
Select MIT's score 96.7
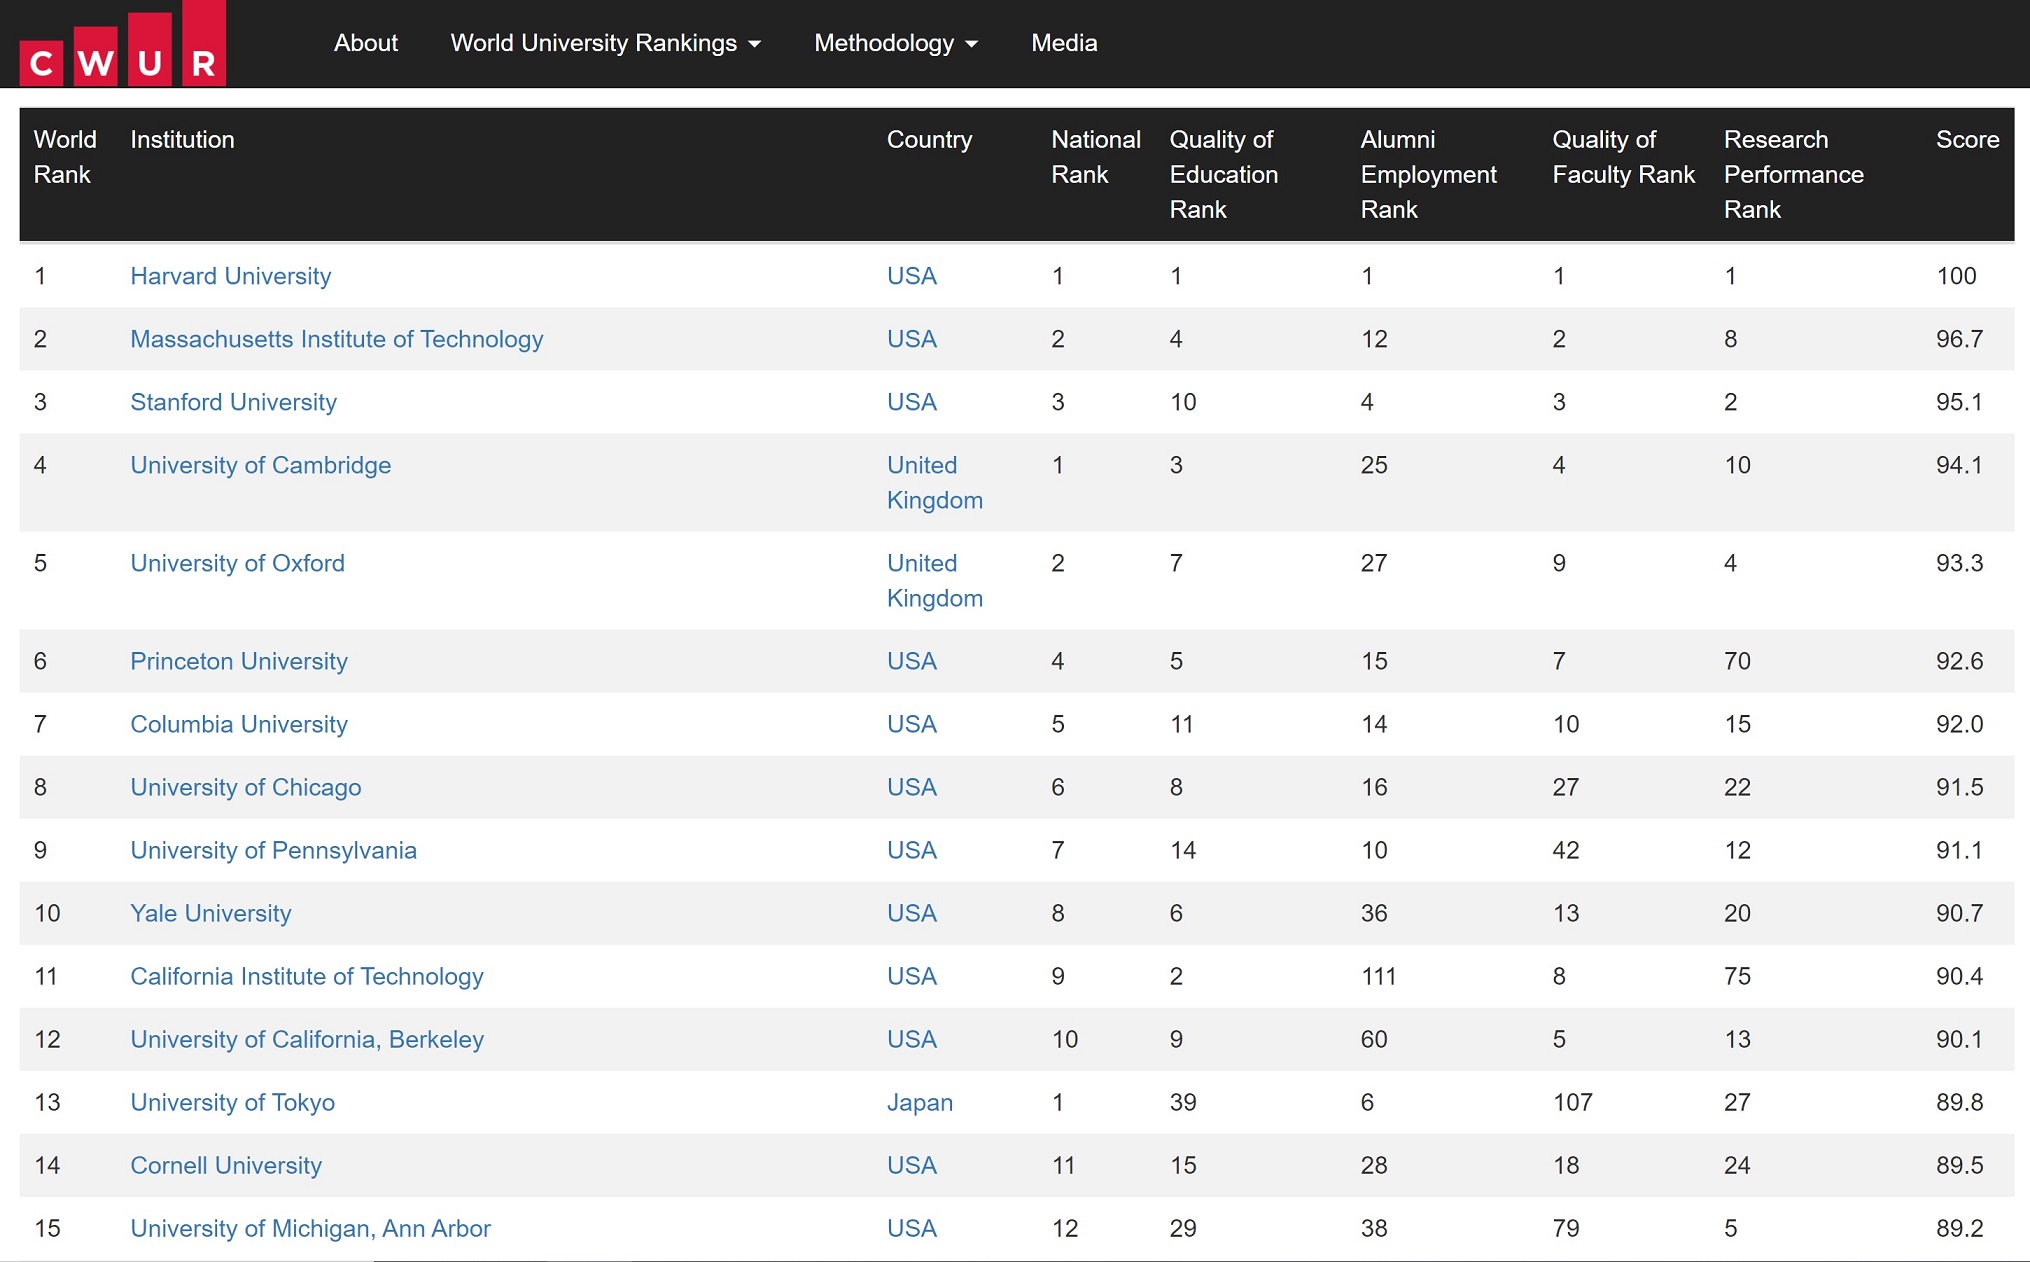click(x=1960, y=339)
